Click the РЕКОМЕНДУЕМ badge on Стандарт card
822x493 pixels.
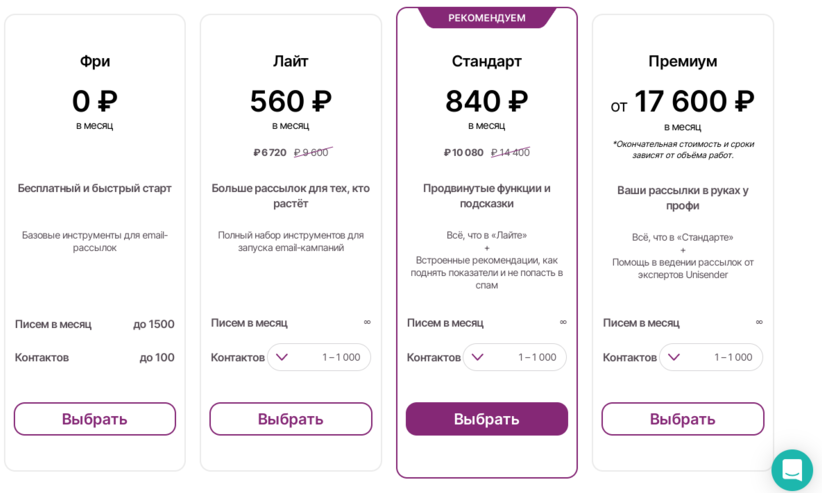pos(486,18)
